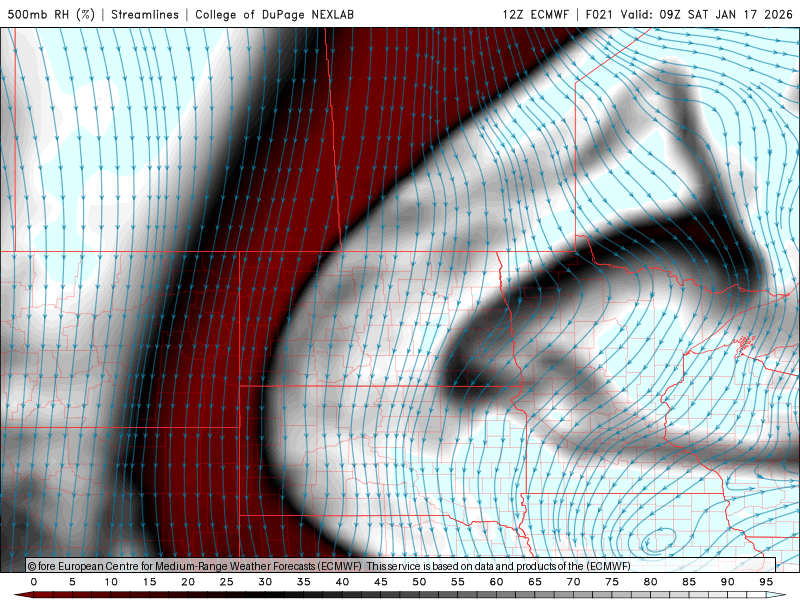The image size is (800, 600).
Task: Click the "30" color scale label
Action: click(265, 582)
